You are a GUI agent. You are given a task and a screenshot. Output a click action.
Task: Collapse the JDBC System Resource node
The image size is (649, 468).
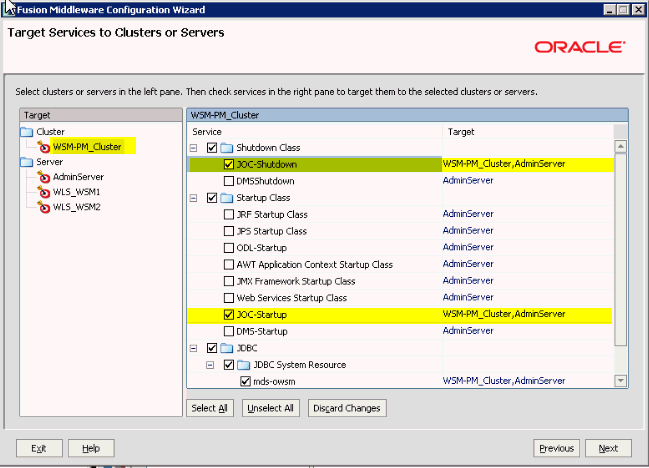210,365
